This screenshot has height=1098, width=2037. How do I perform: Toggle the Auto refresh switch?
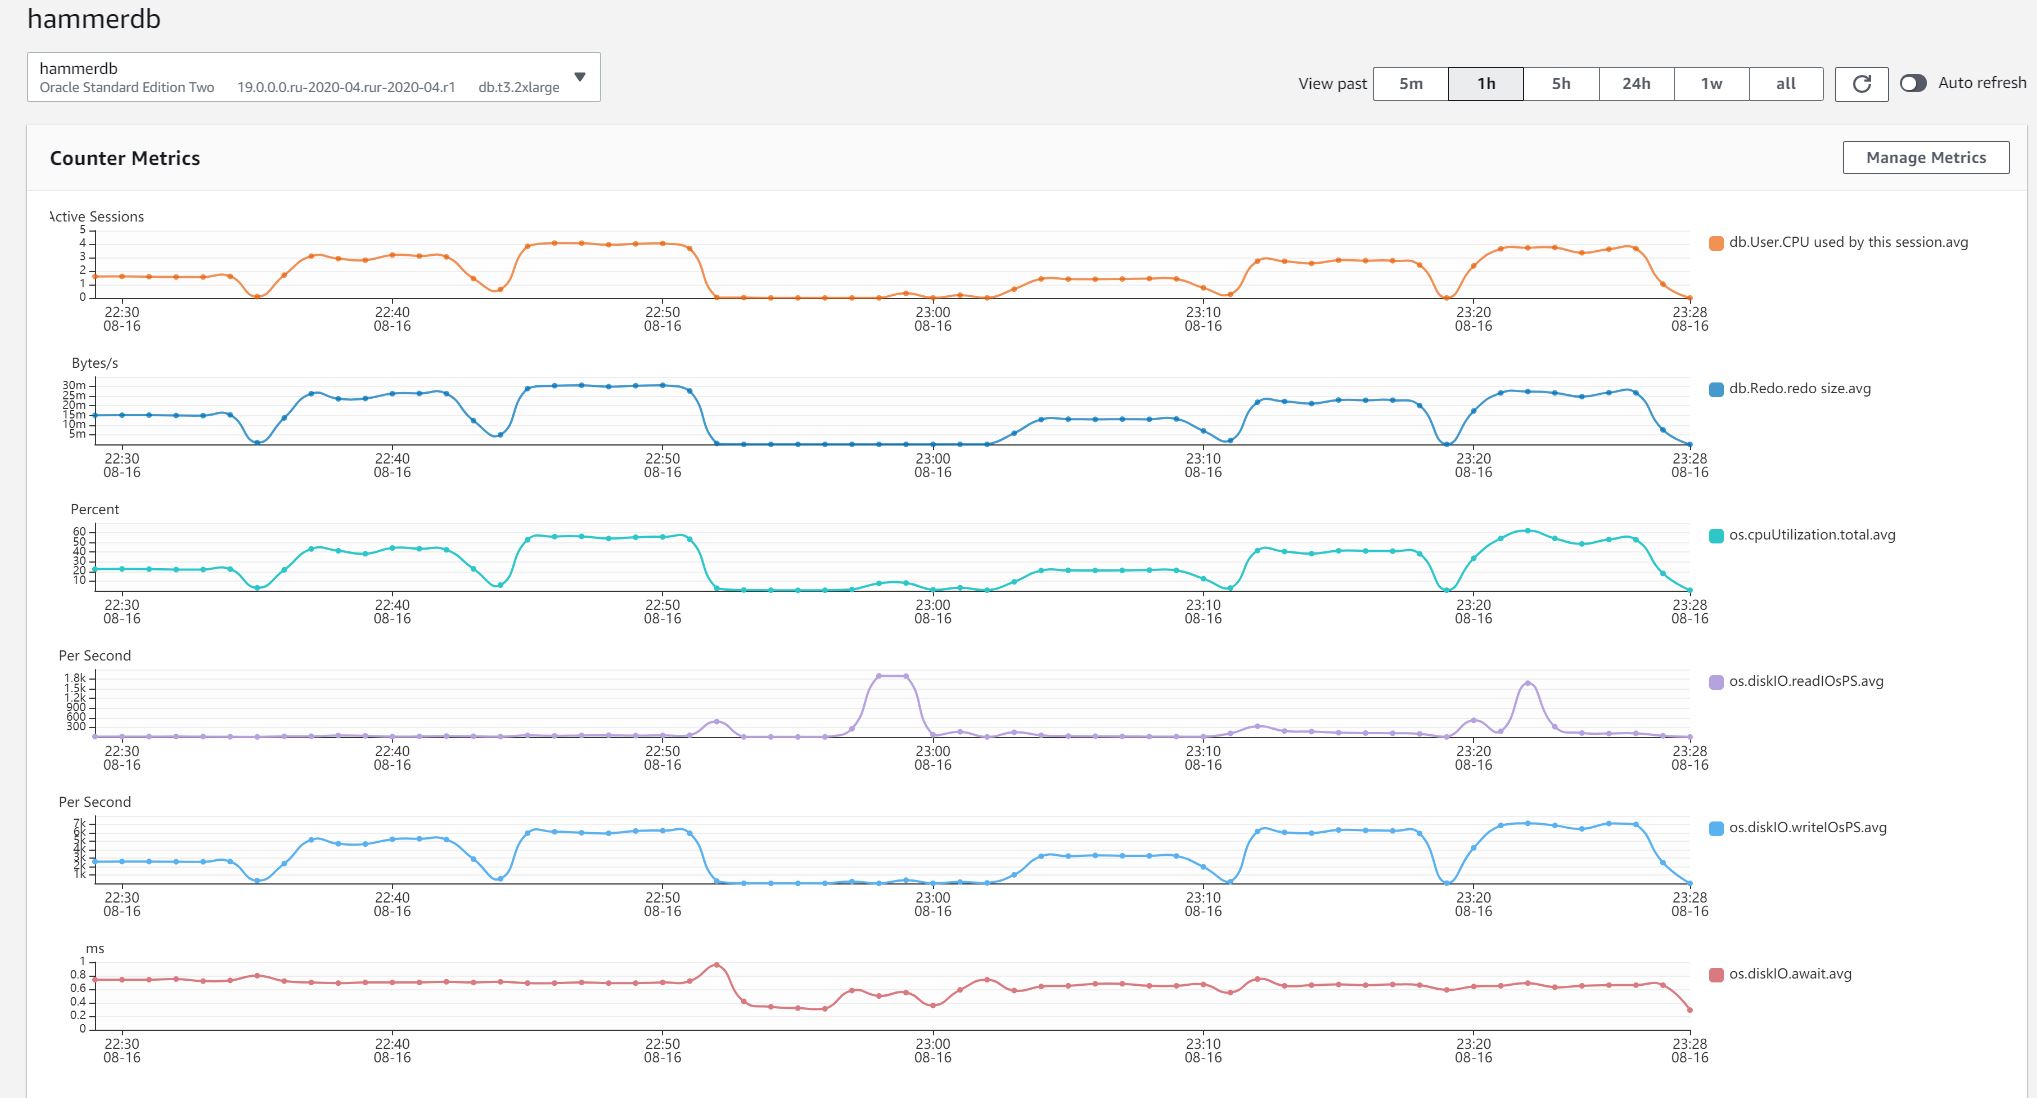coord(1913,83)
